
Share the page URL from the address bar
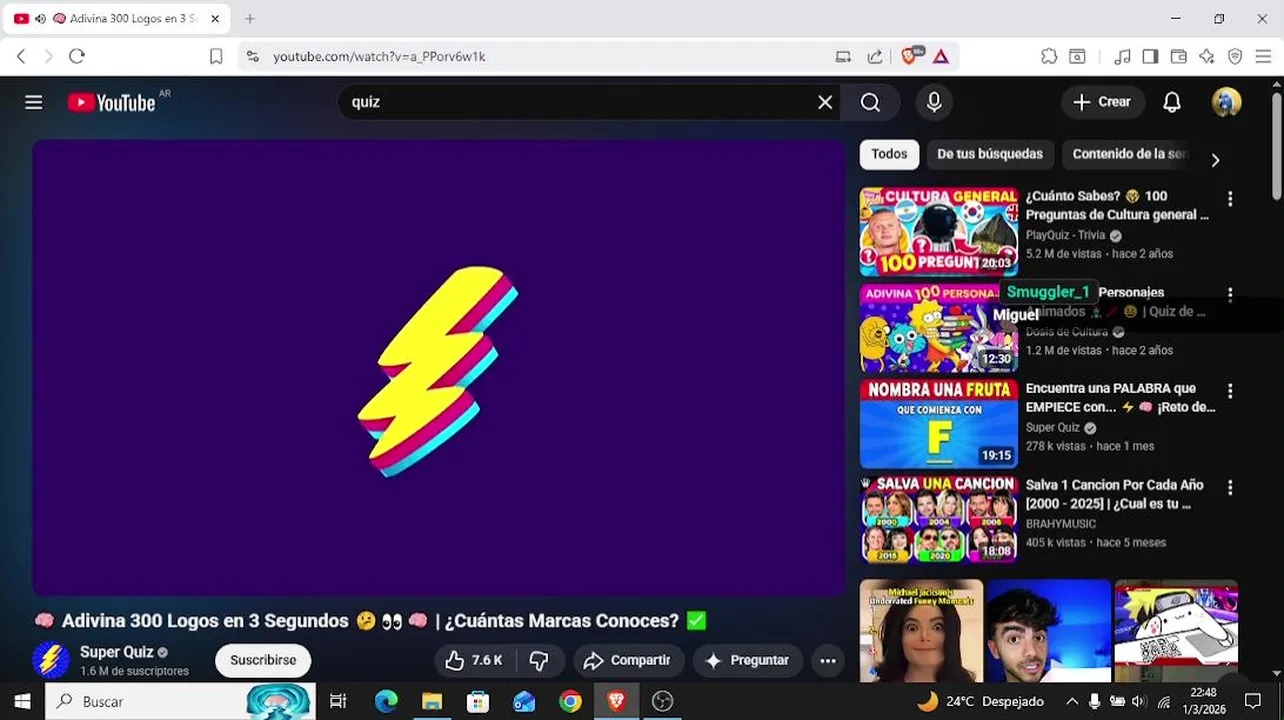875,57
